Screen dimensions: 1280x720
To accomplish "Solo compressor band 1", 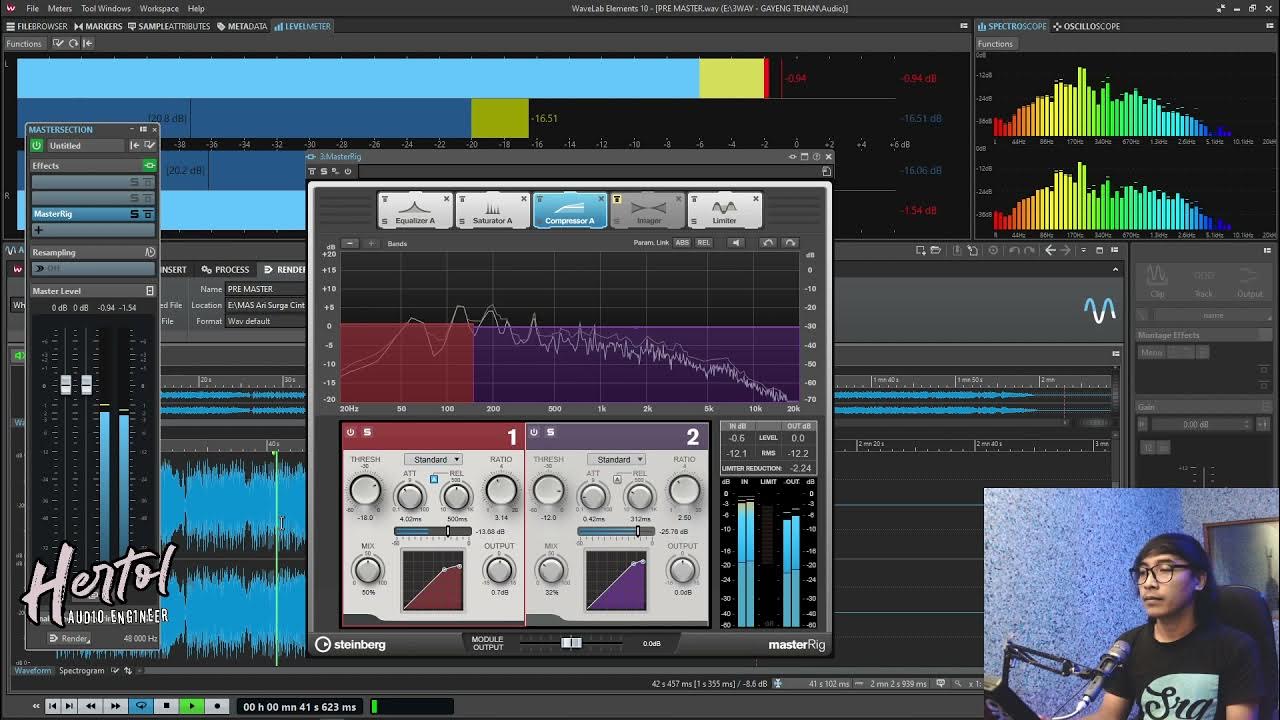I will tap(367, 432).
